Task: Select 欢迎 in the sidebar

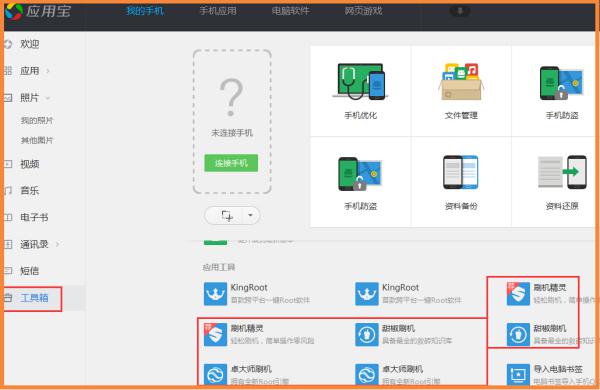Action: coord(29,44)
